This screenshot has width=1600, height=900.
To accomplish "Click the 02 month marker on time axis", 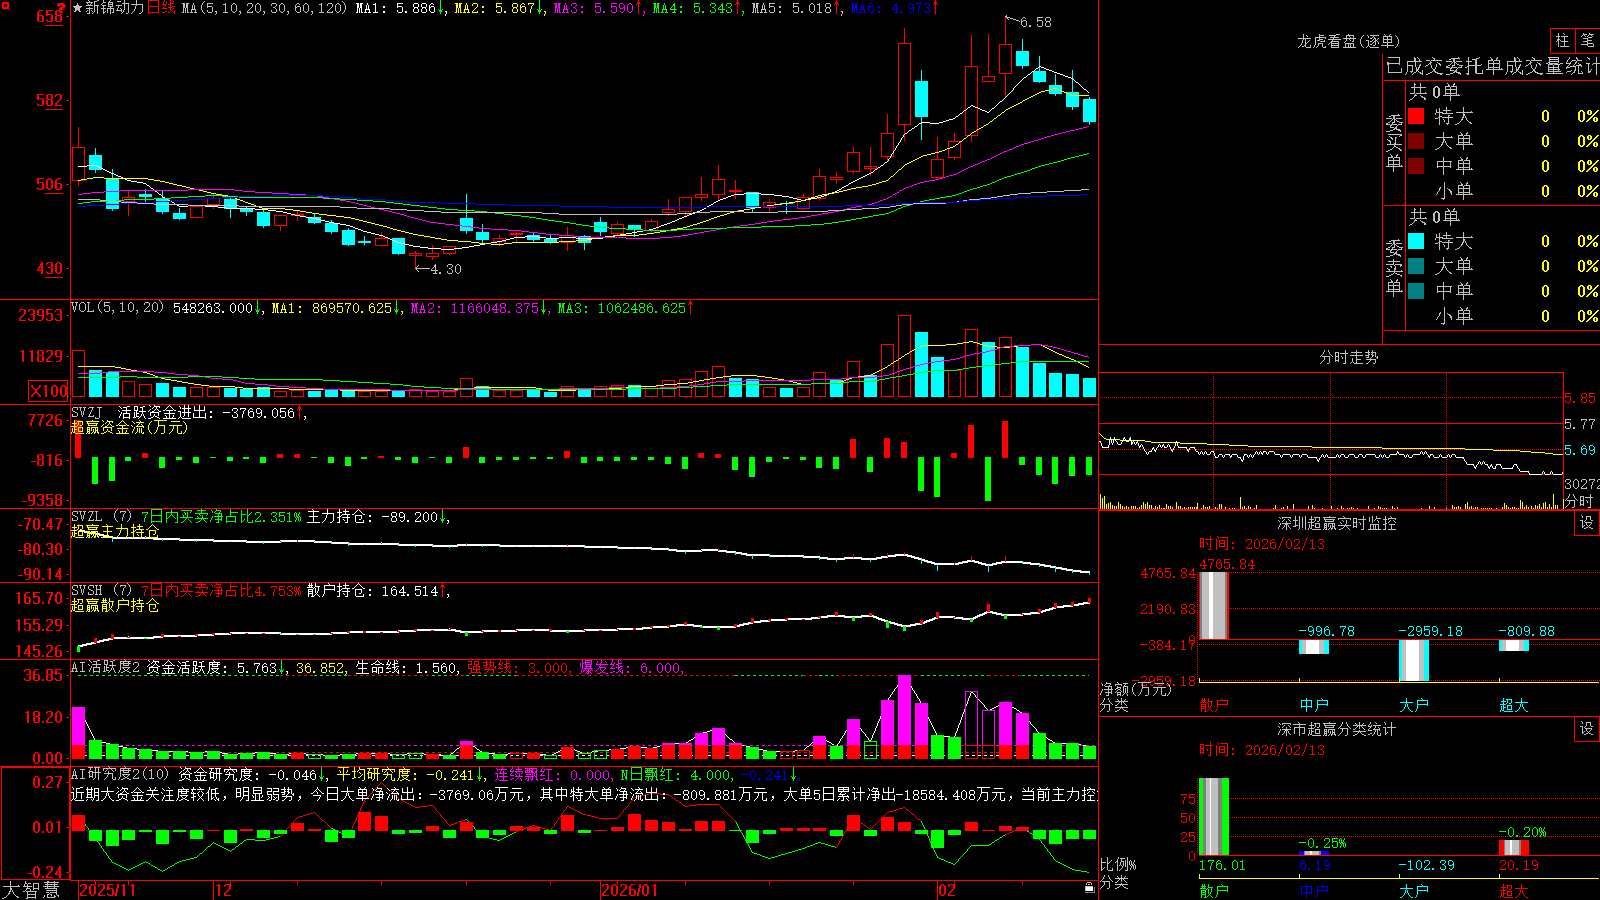I will click(x=947, y=890).
